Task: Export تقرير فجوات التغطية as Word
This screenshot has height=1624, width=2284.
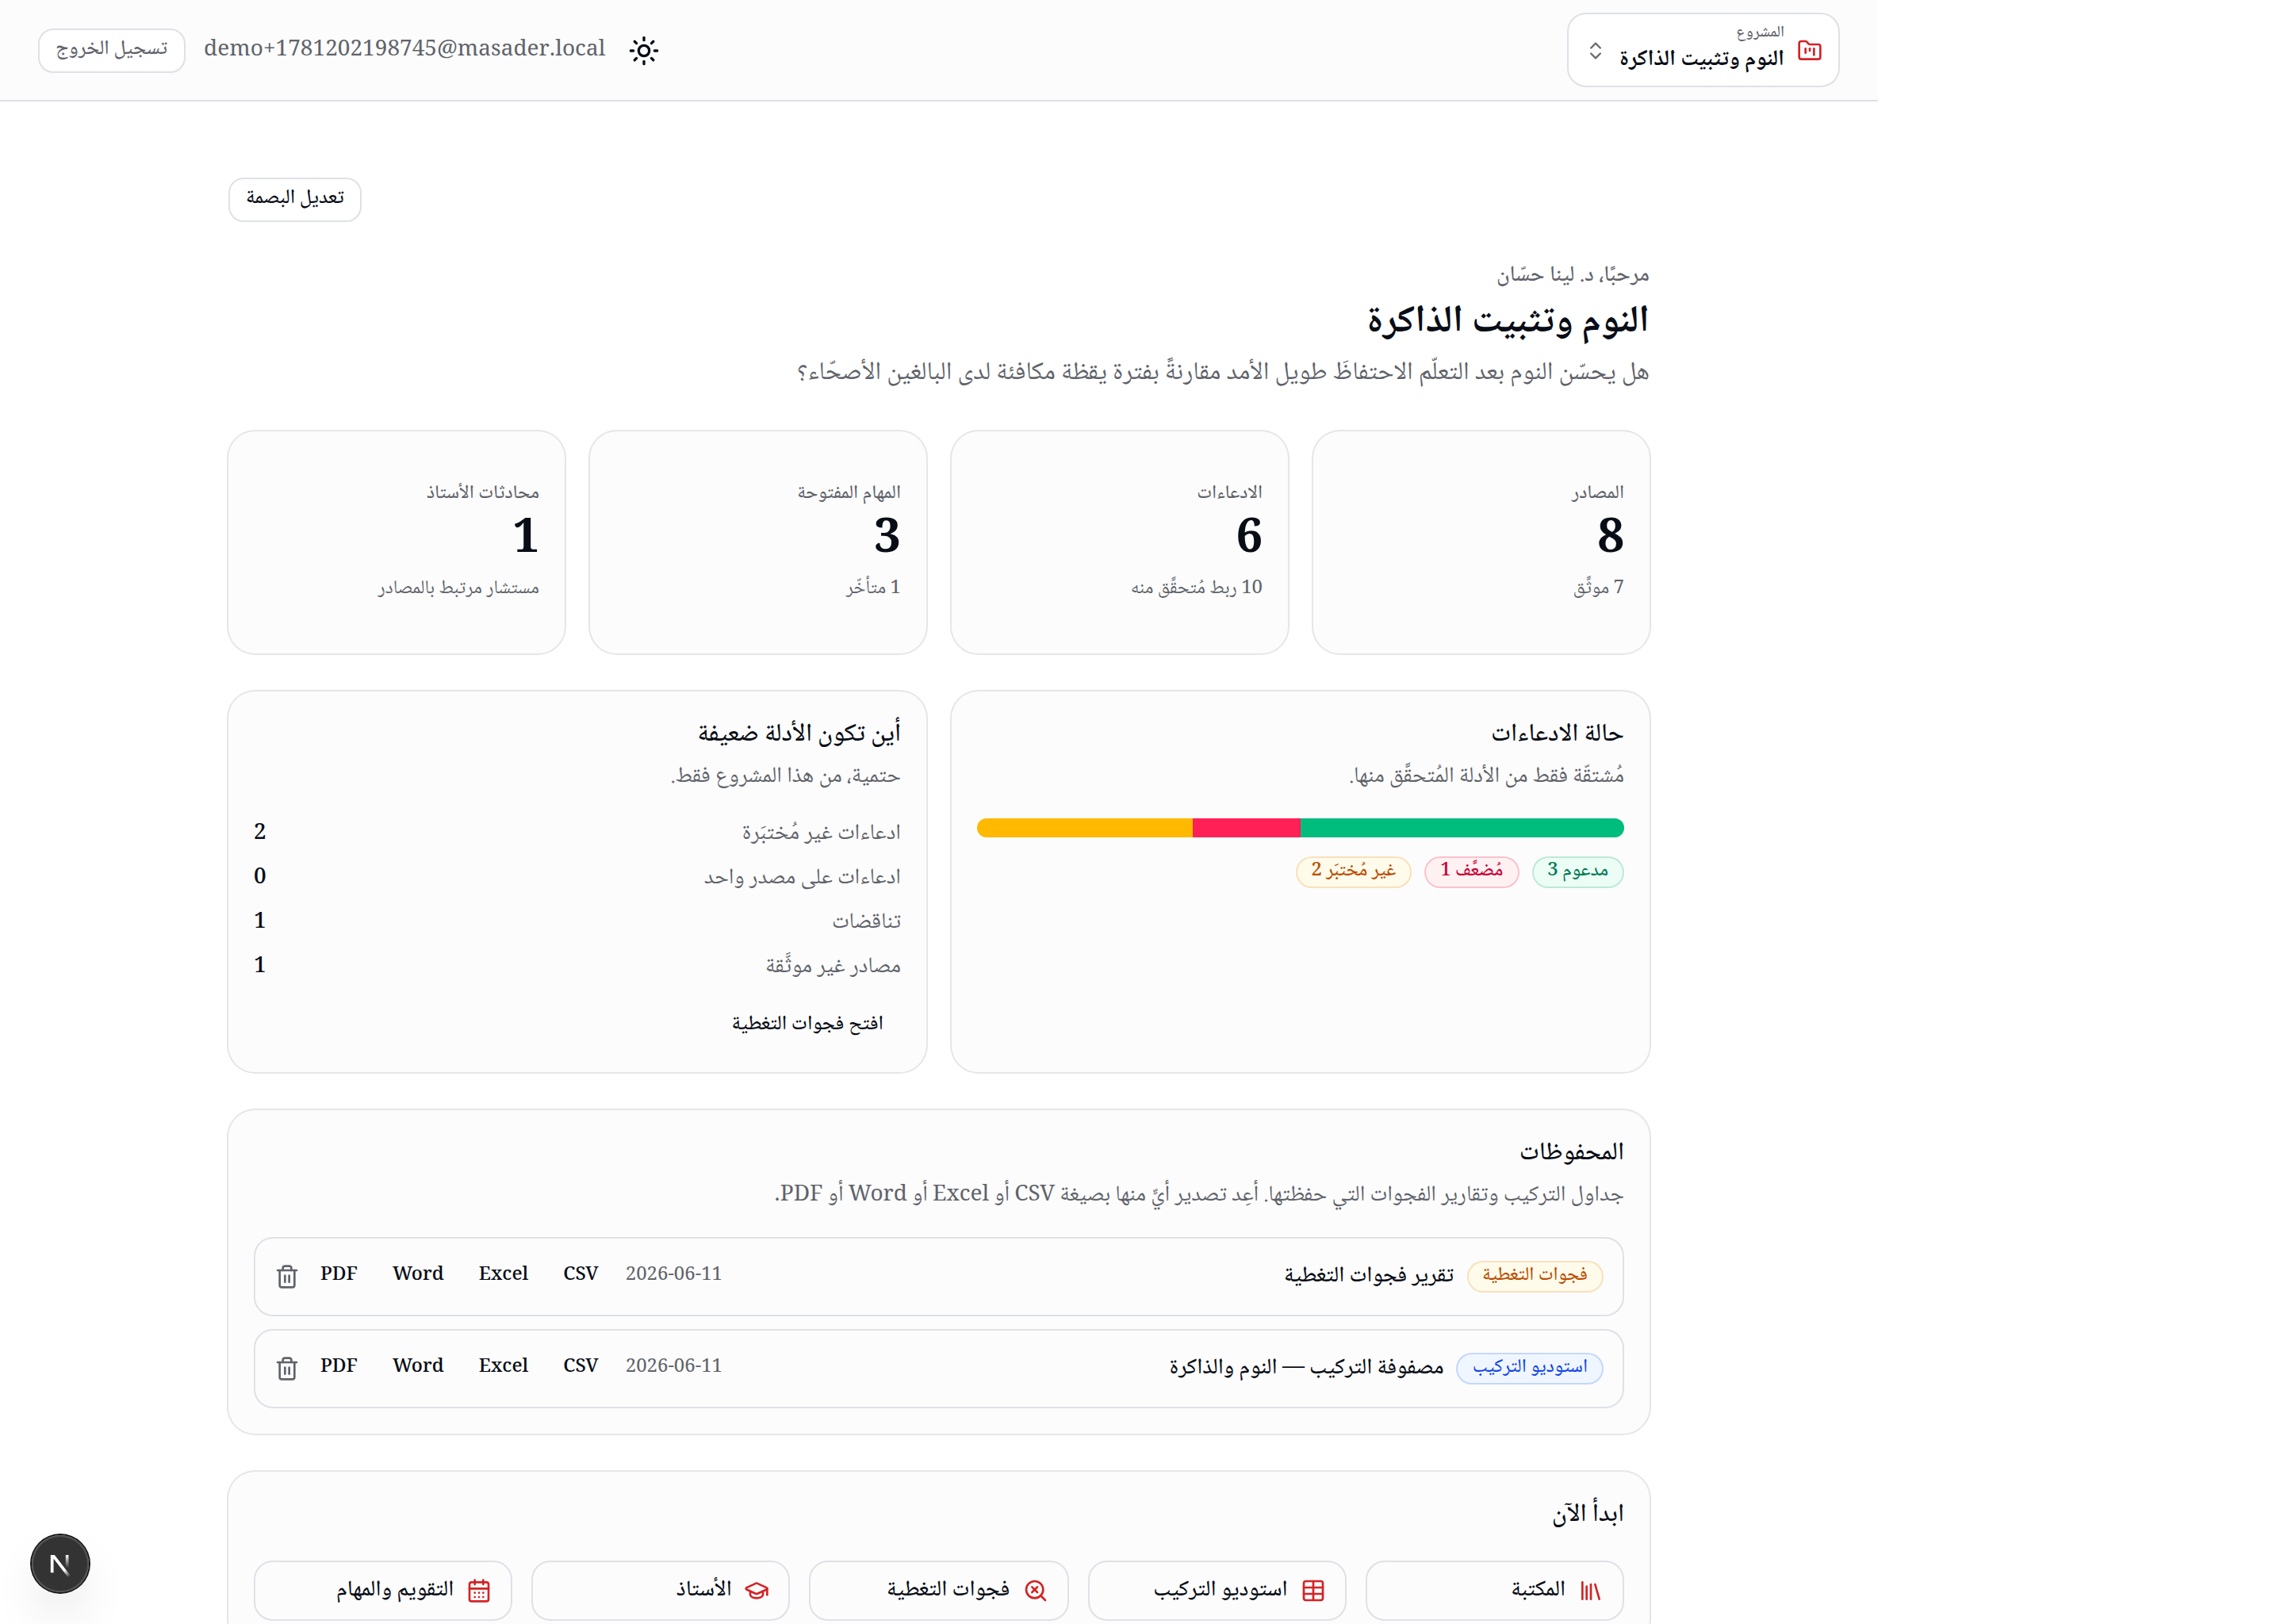Action: (x=417, y=1274)
